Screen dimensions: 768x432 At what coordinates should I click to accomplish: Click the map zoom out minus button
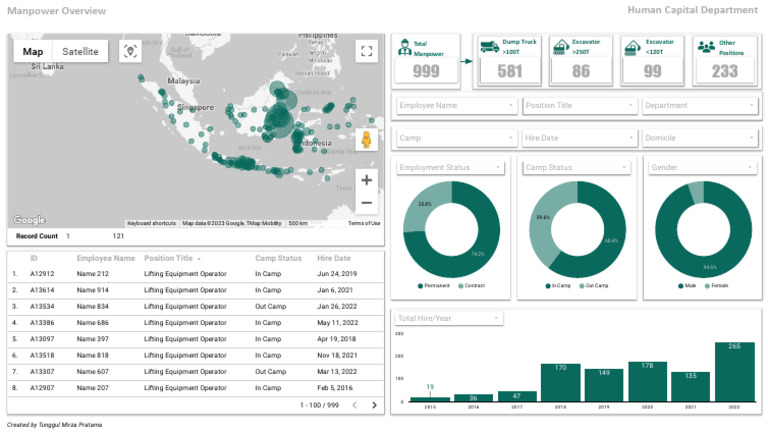click(x=366, y=203)
